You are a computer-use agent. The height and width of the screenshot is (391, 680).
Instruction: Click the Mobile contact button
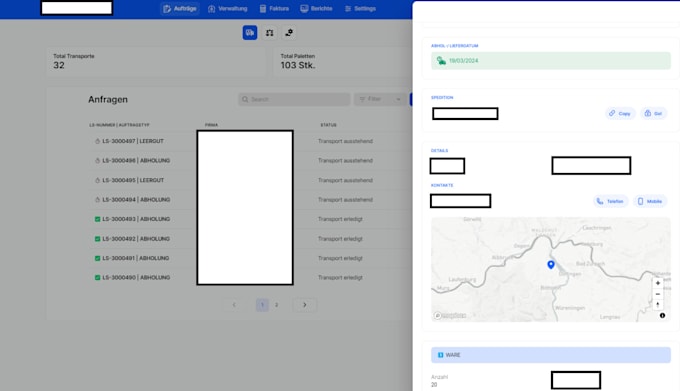click(x=650, y=201)
